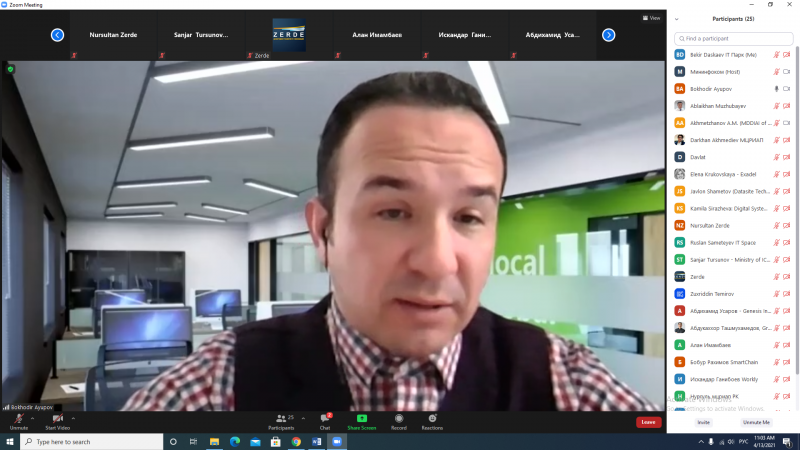Collapse Participants panel chevron
This screenshot has width=800, height=450.
(677, 19)
